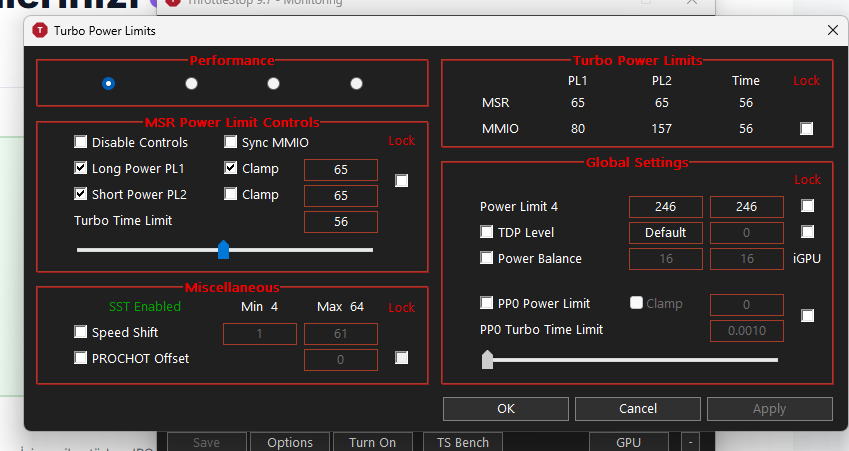The width and height of the screenshot is (849, 451).
Task: Click the MMIO PL1 value 80
Action: [578, 129]
